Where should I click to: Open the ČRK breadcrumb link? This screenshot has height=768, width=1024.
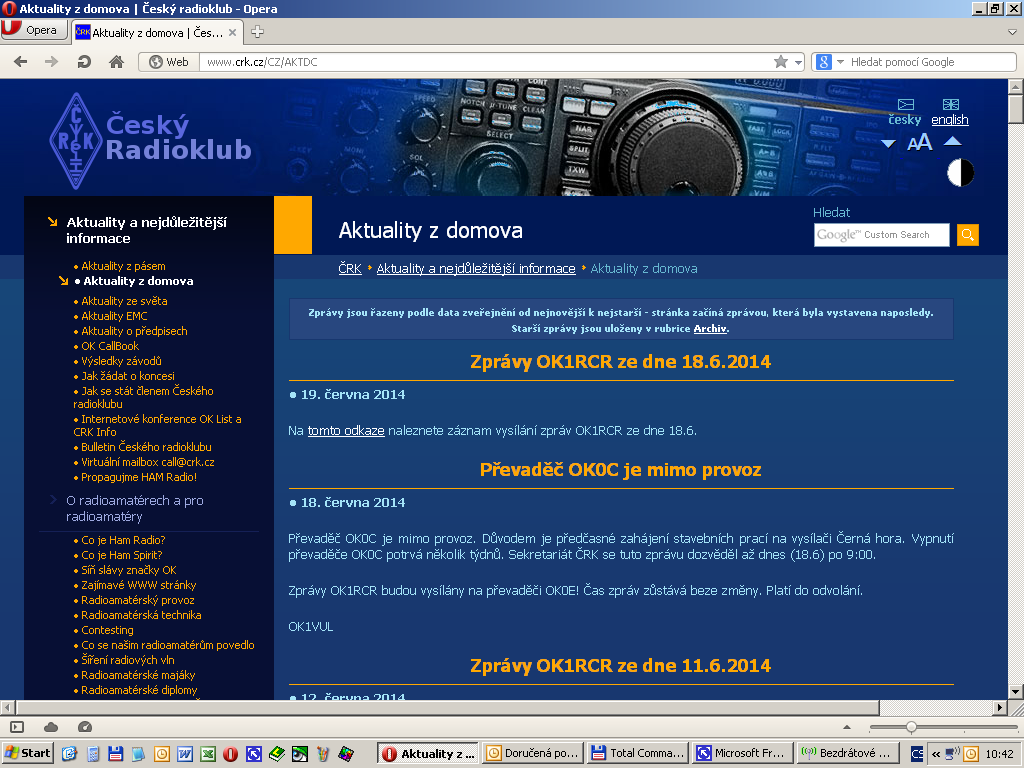(x=349, y=268)
